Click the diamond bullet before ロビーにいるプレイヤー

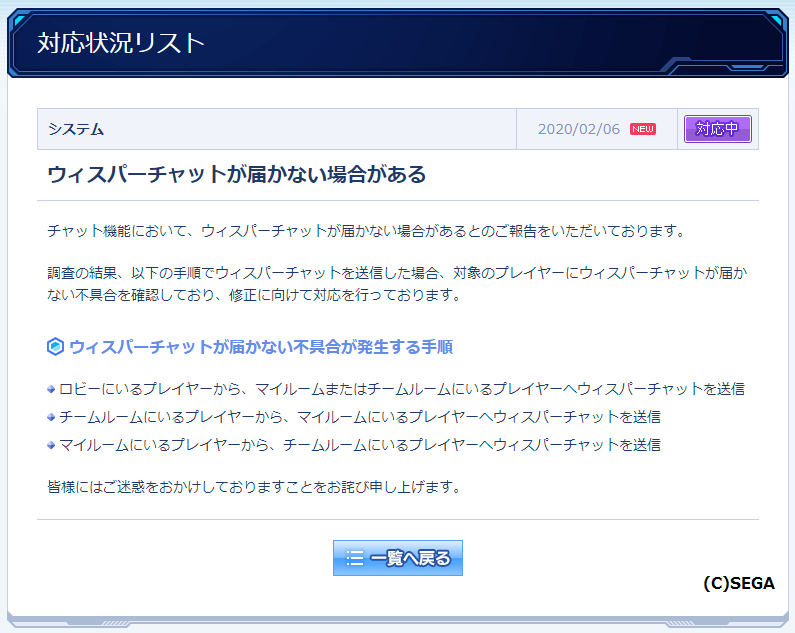tap(51, 390)
